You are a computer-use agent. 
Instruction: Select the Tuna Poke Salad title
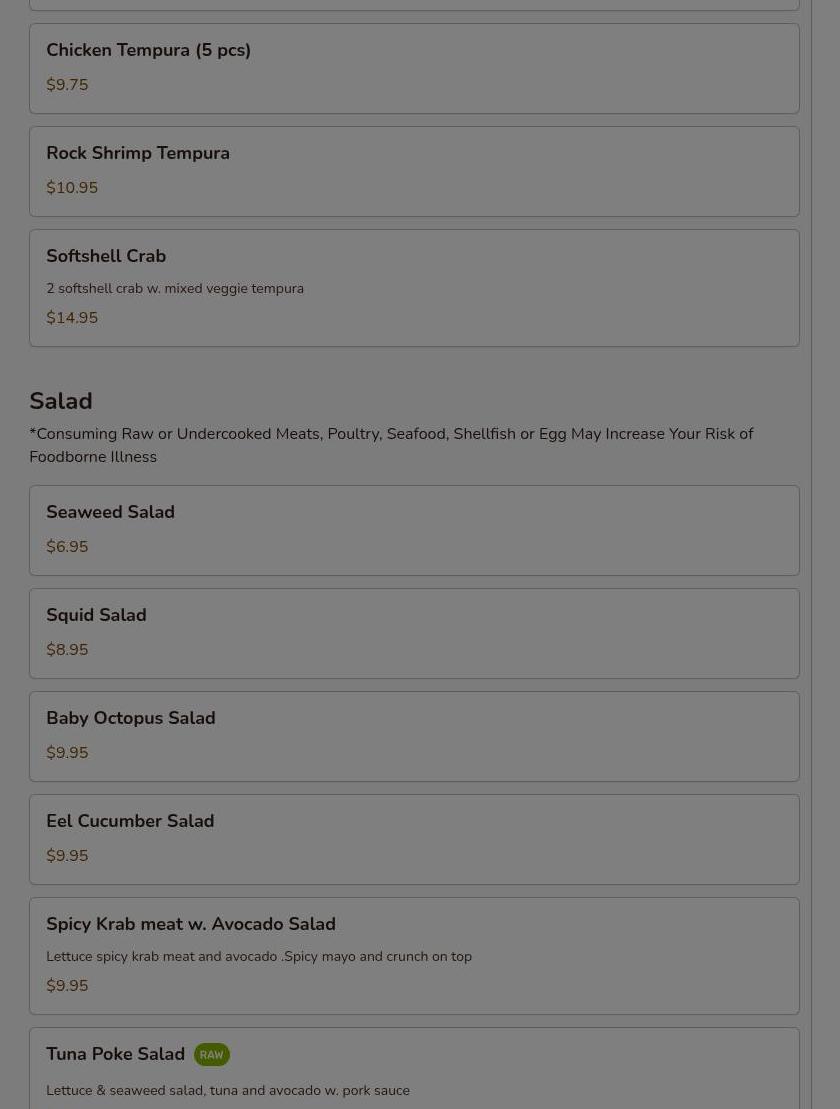coord(115,1054)
